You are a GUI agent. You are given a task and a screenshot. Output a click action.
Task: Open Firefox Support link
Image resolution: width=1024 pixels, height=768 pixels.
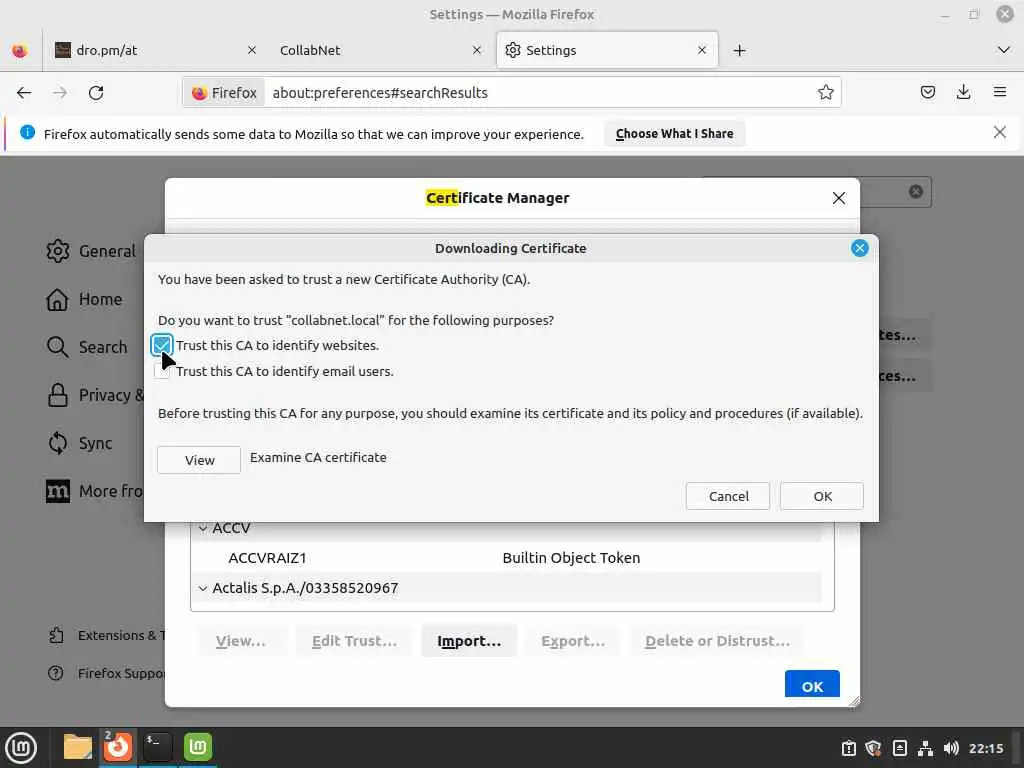pyautogui.click(x=106, y=673)
